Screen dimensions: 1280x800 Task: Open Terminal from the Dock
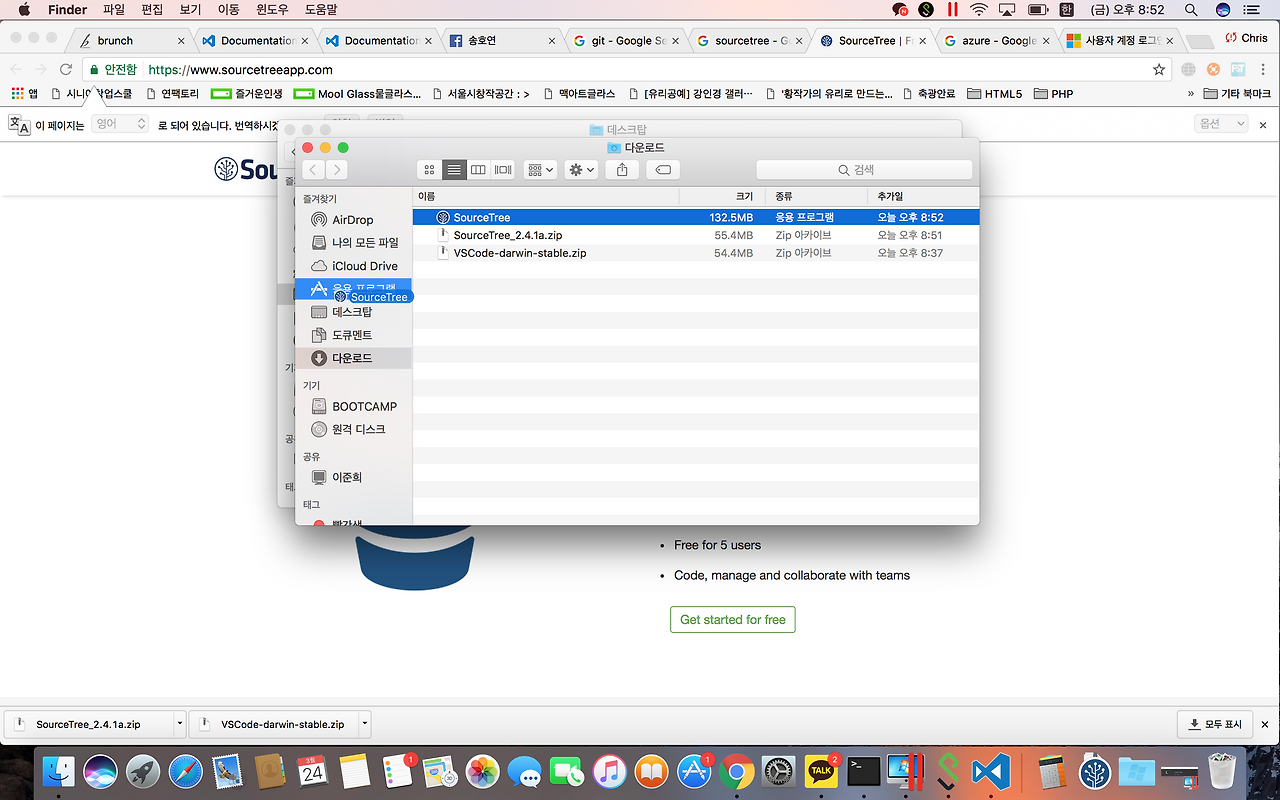tap(864, 772)
